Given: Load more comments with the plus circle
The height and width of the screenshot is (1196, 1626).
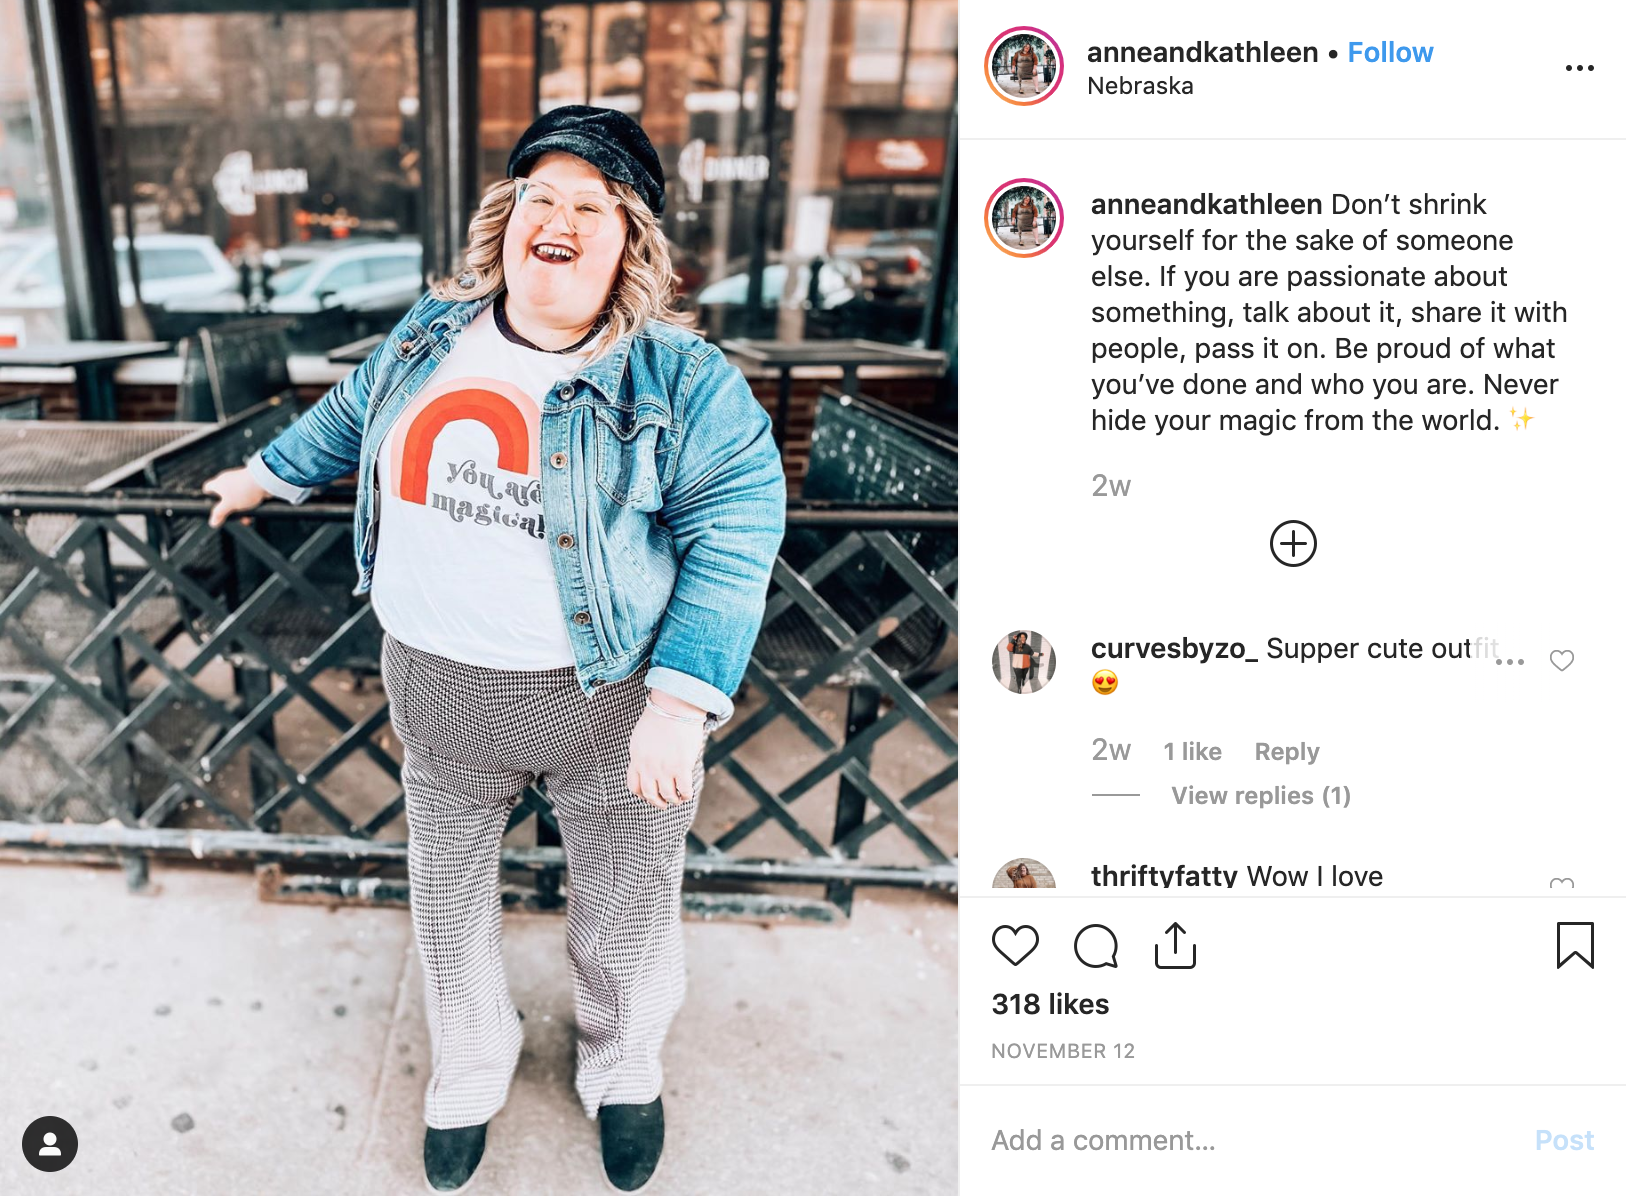Looking at the screenshot, I should click(1293, 544).
